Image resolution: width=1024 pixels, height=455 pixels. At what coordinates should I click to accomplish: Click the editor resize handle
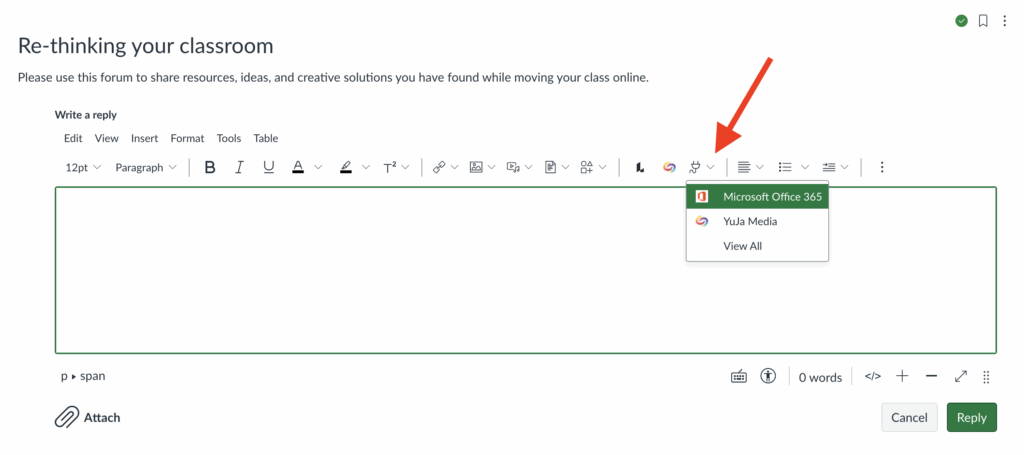[x=987, y=377]
